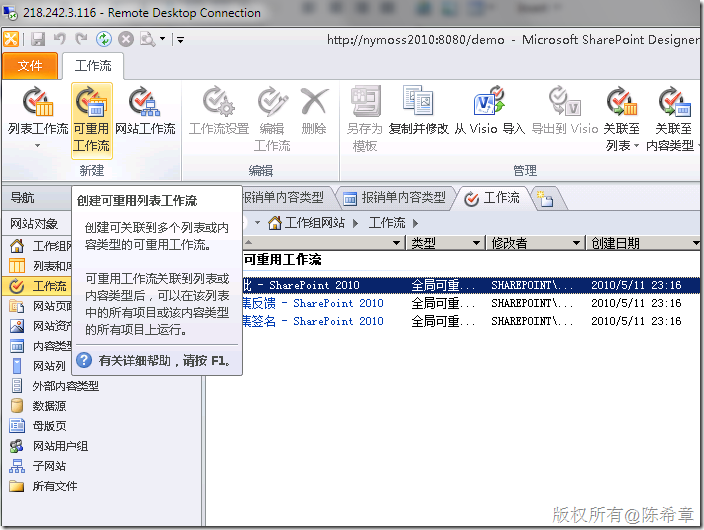Click the preview in browser icon
The width and height of the screenshot is (704, 530).
(147, 40)
